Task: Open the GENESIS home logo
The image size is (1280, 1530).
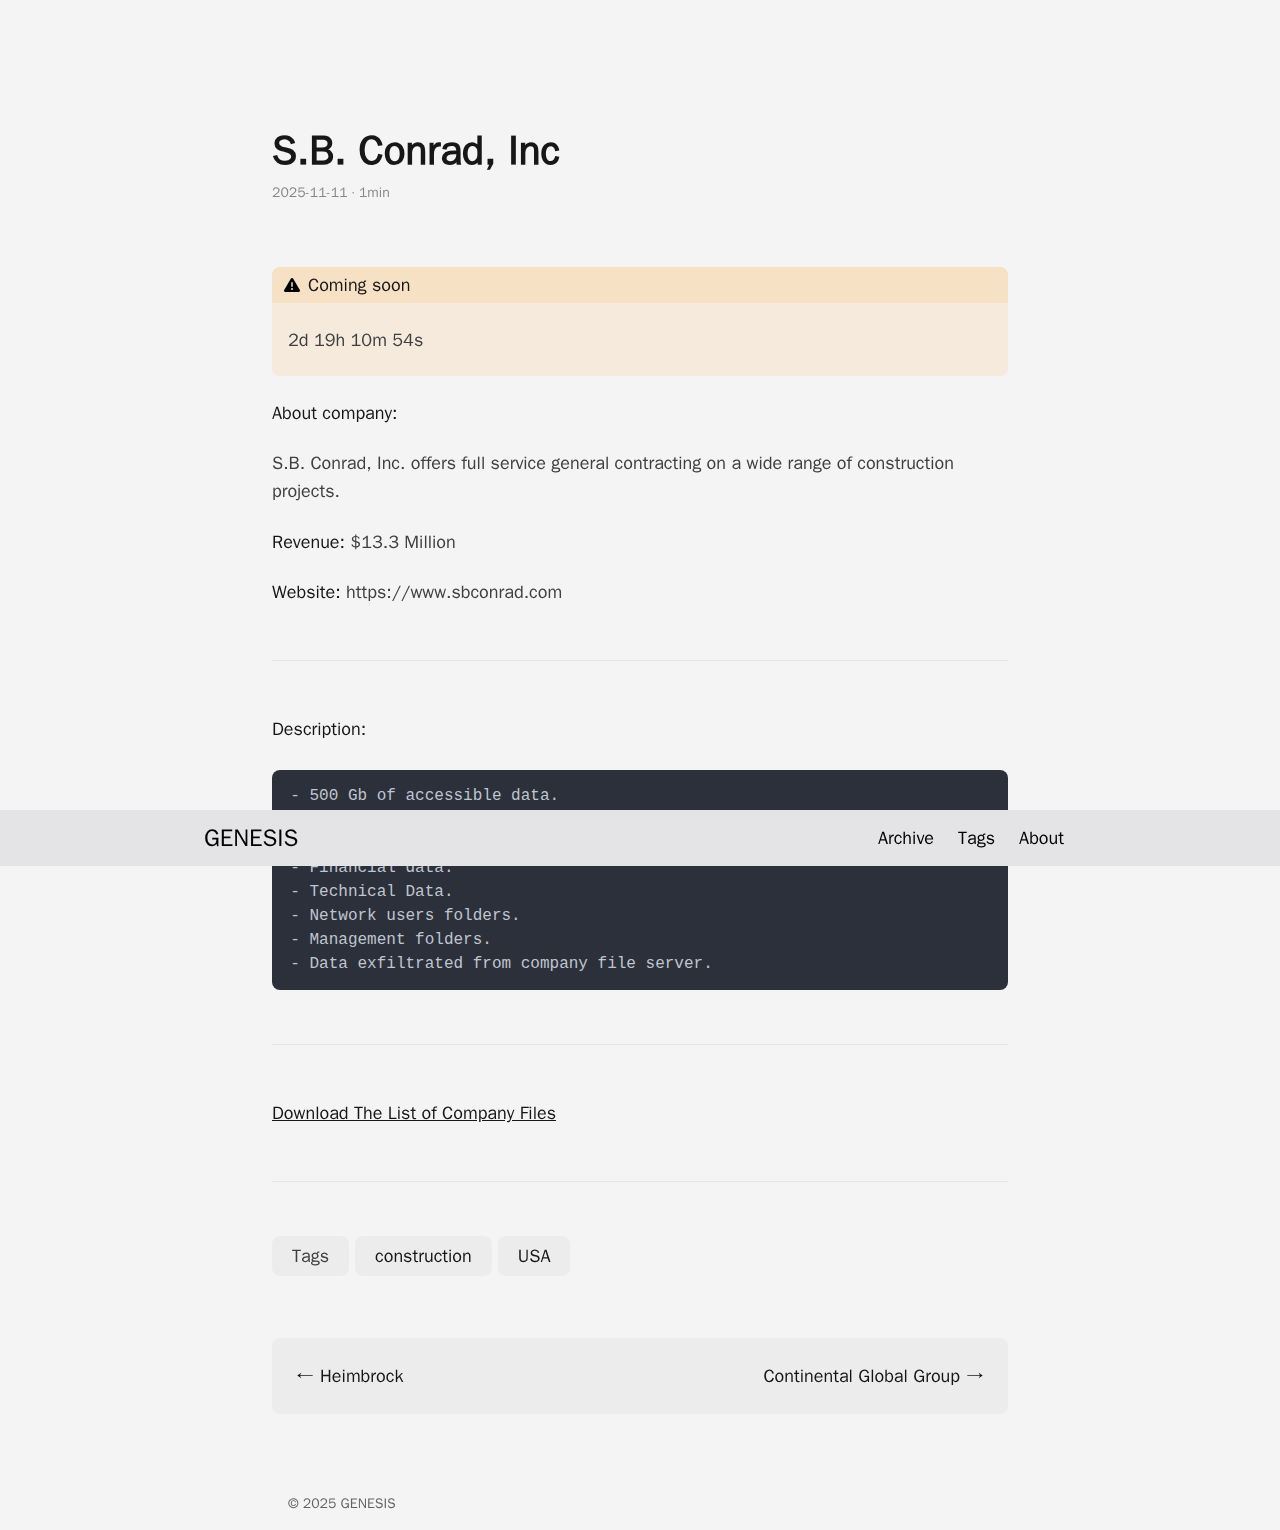Action: pos(251,838)
